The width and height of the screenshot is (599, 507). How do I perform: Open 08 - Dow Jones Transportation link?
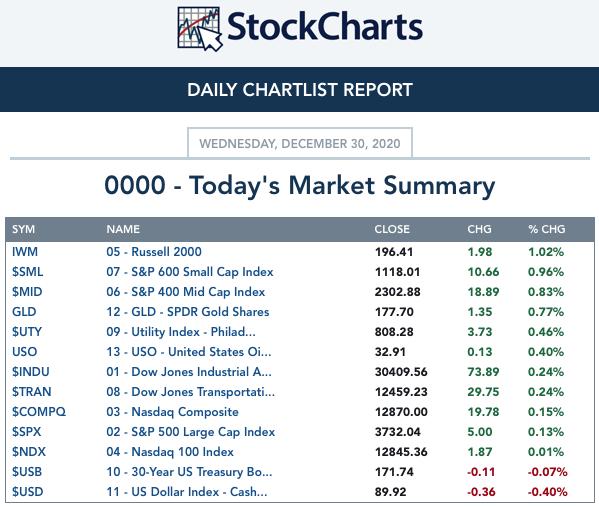pyautogui.click(x=190, y=392)
